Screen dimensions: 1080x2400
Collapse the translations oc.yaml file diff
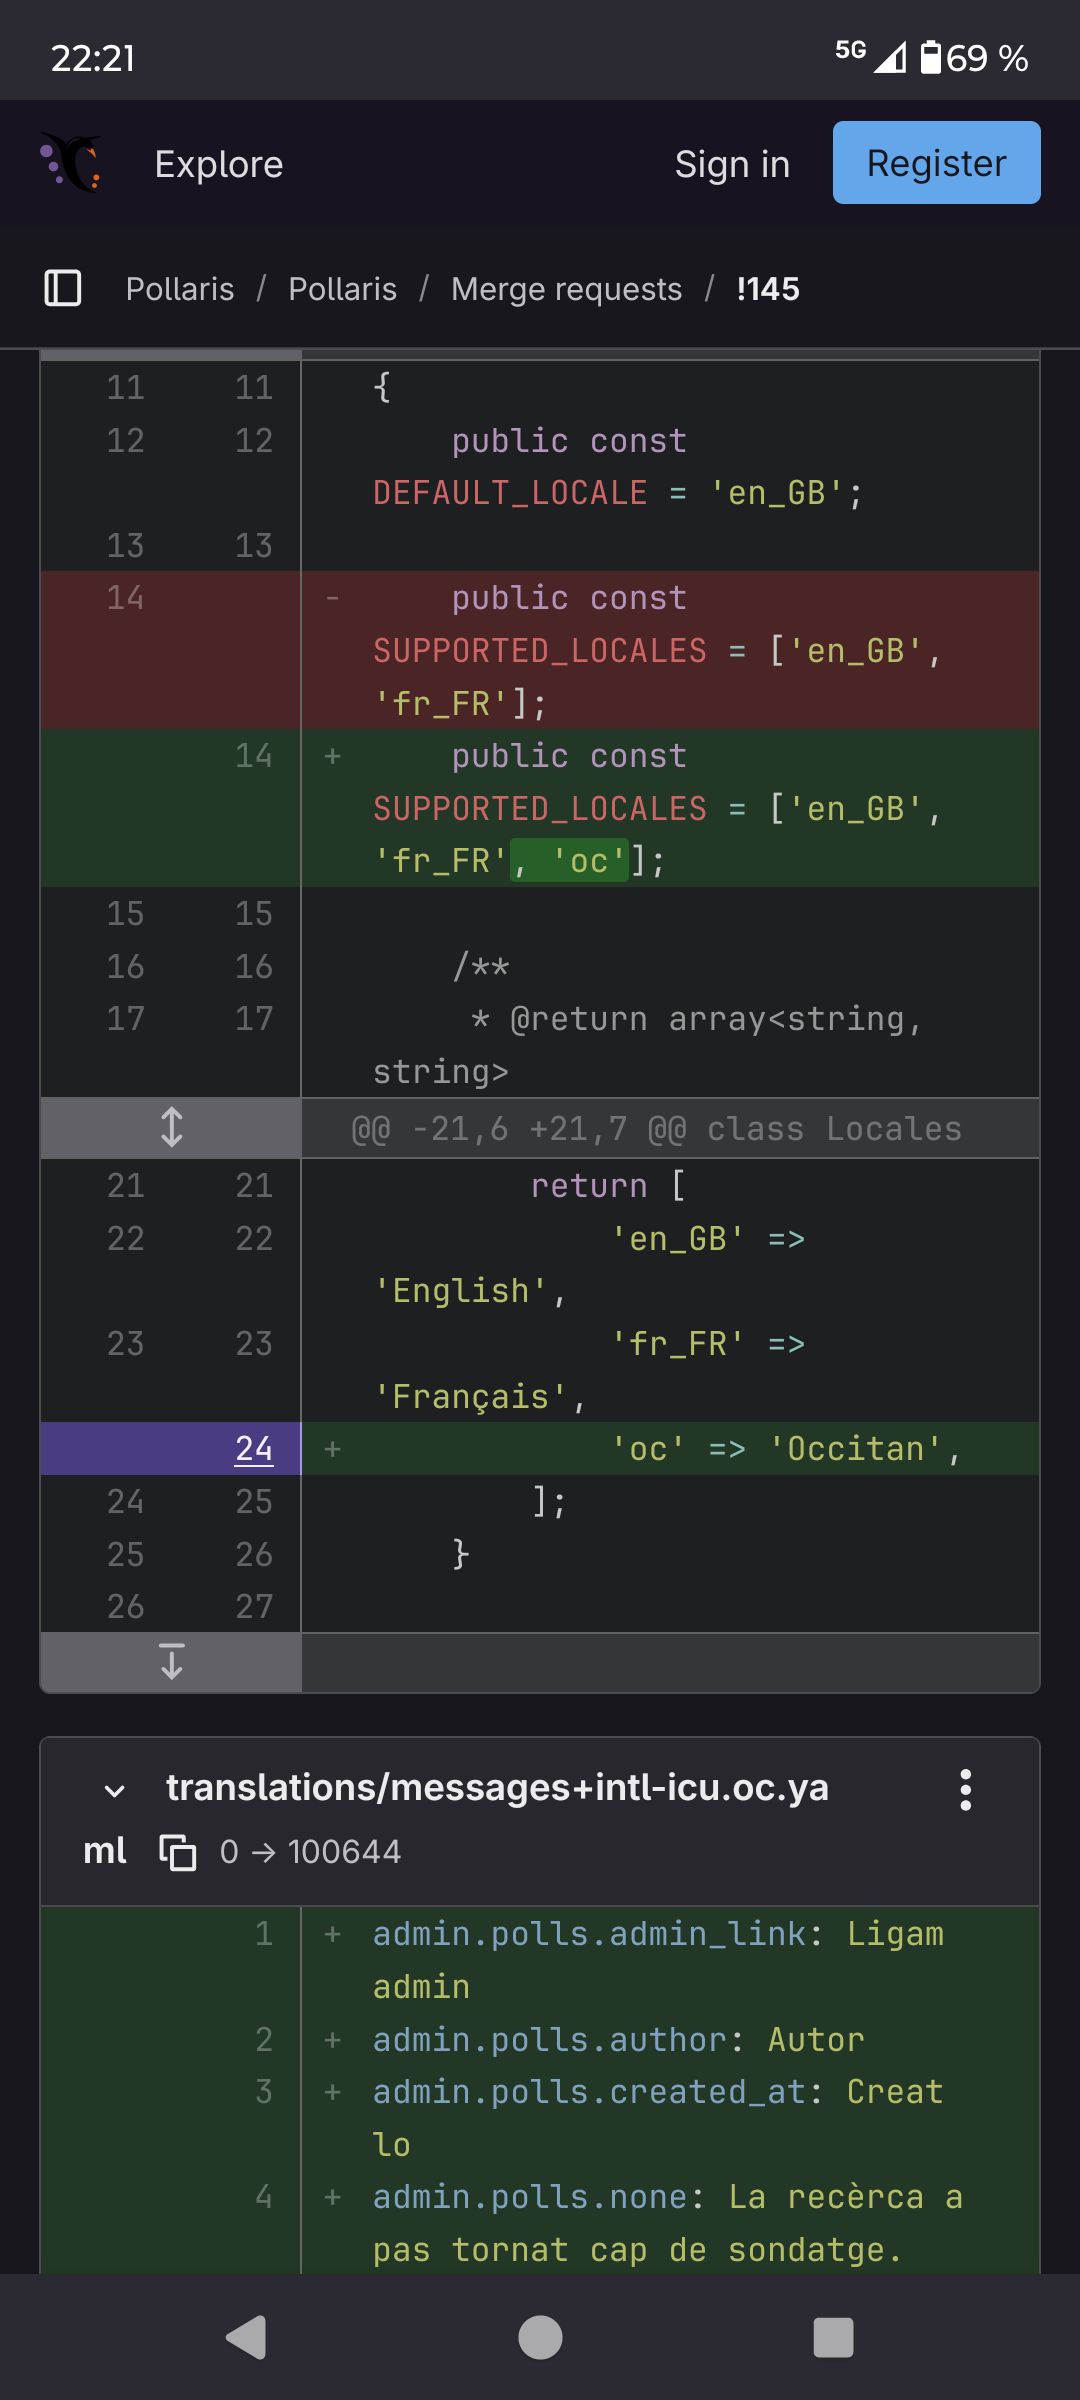[x=115, y=1790]
